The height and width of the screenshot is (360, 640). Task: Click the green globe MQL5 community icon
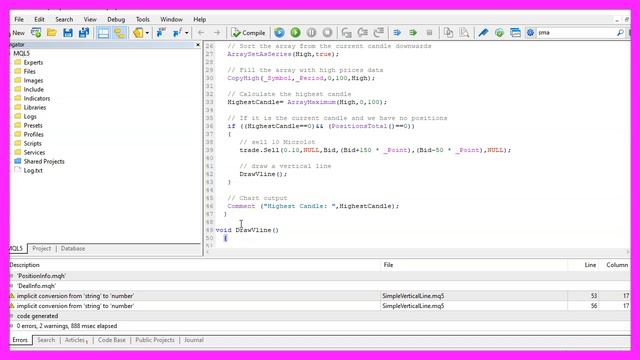[499, 33]
